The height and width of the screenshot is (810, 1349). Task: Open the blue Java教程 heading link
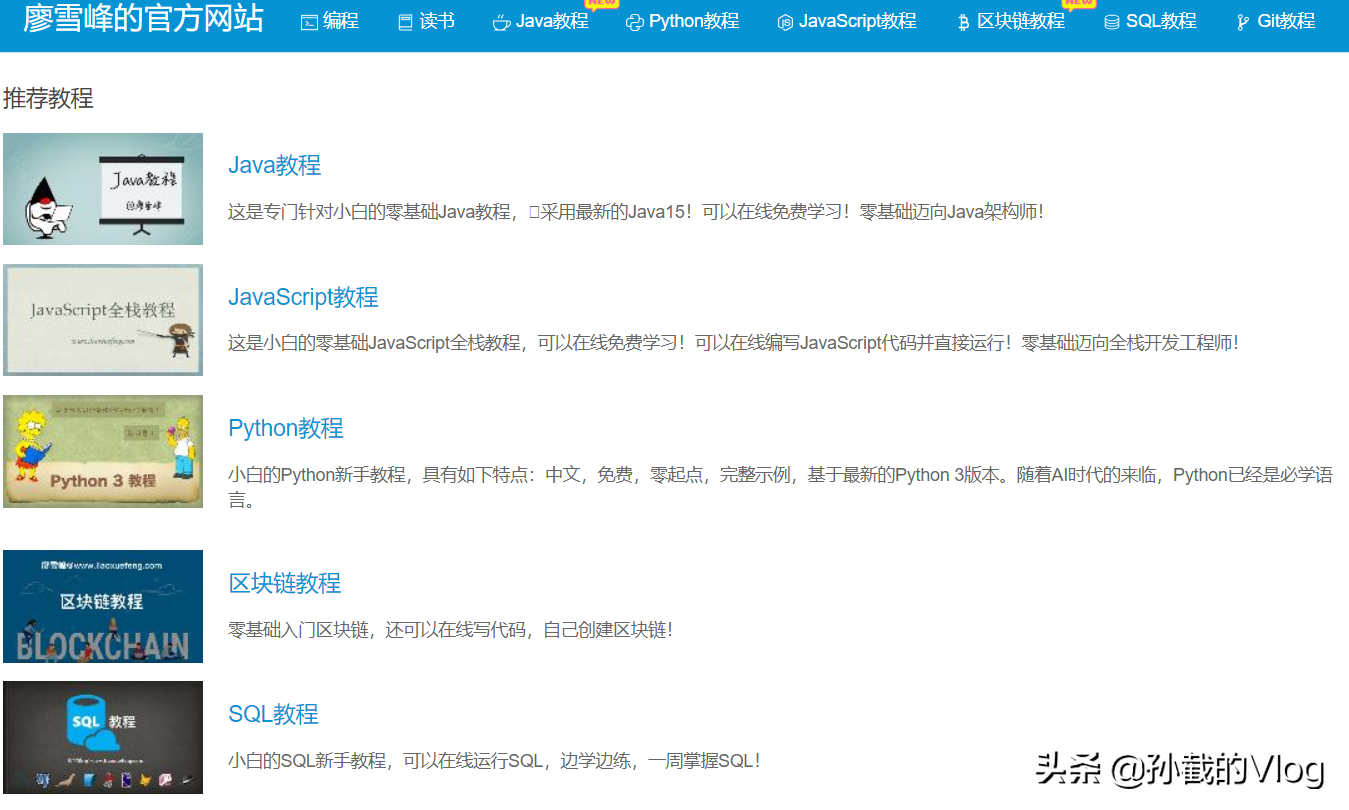(x=275, y=165)
